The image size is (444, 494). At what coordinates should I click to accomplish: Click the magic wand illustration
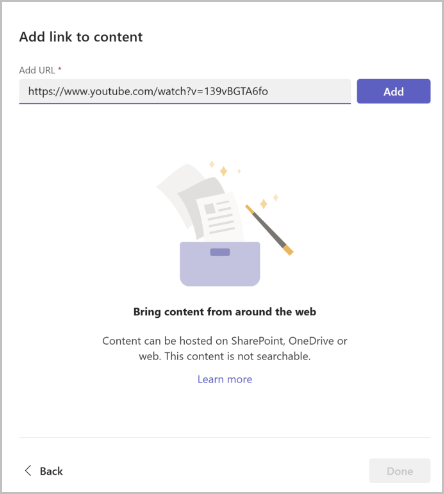269,230
